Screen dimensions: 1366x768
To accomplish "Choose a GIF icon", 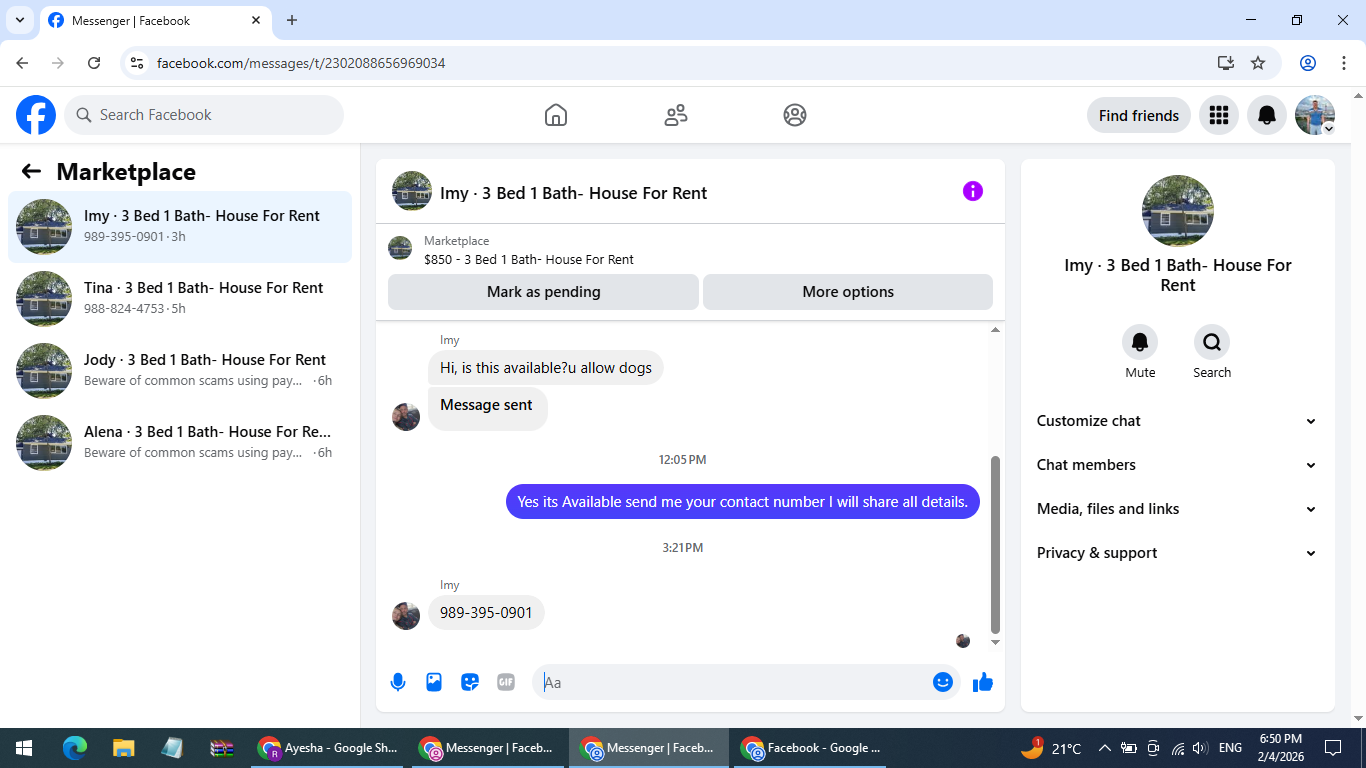I will click(x=506, y=682).
